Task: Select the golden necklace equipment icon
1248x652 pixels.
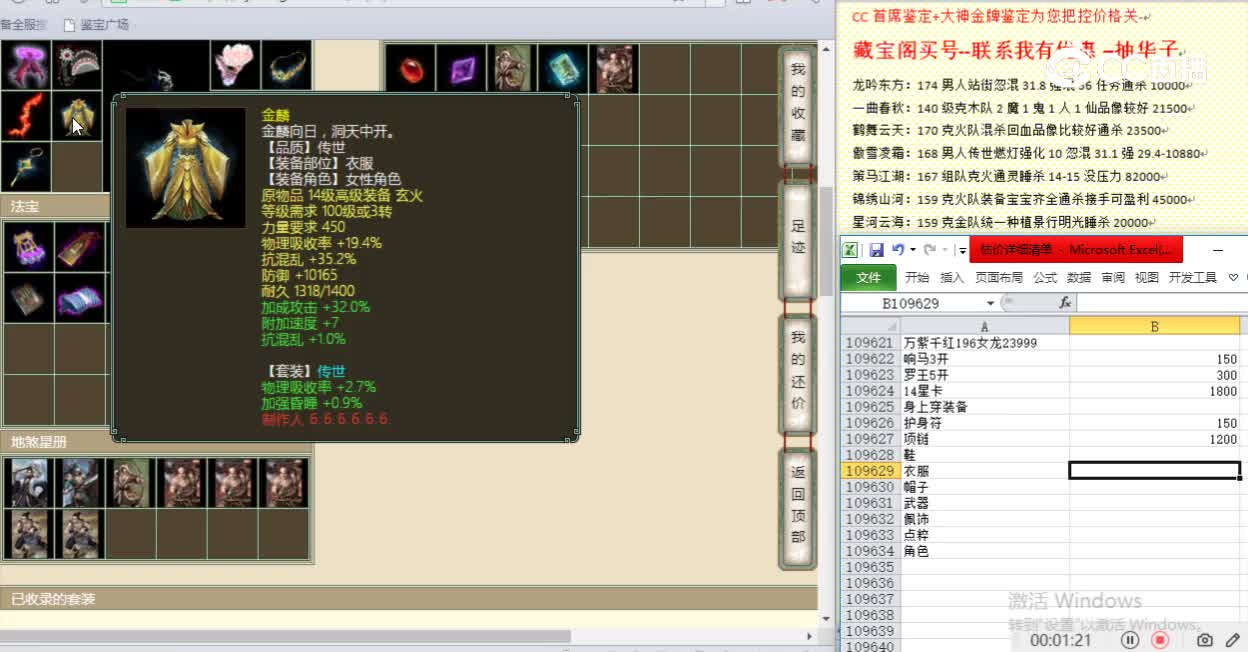Action: point(286,65)
